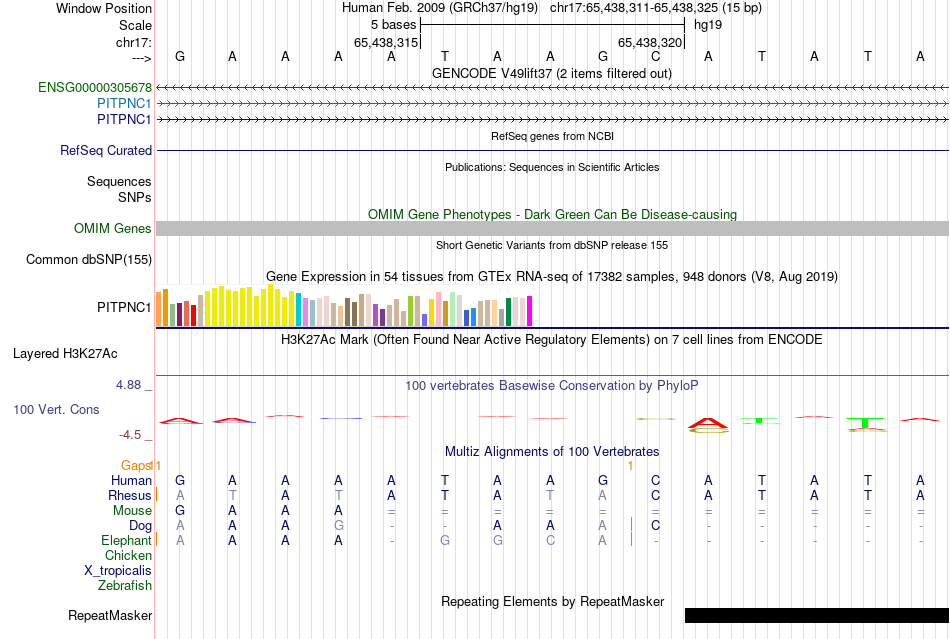Click the C base in the top sequence row
This screenshot has height=639, width=950.
click(x=656, y=57)
